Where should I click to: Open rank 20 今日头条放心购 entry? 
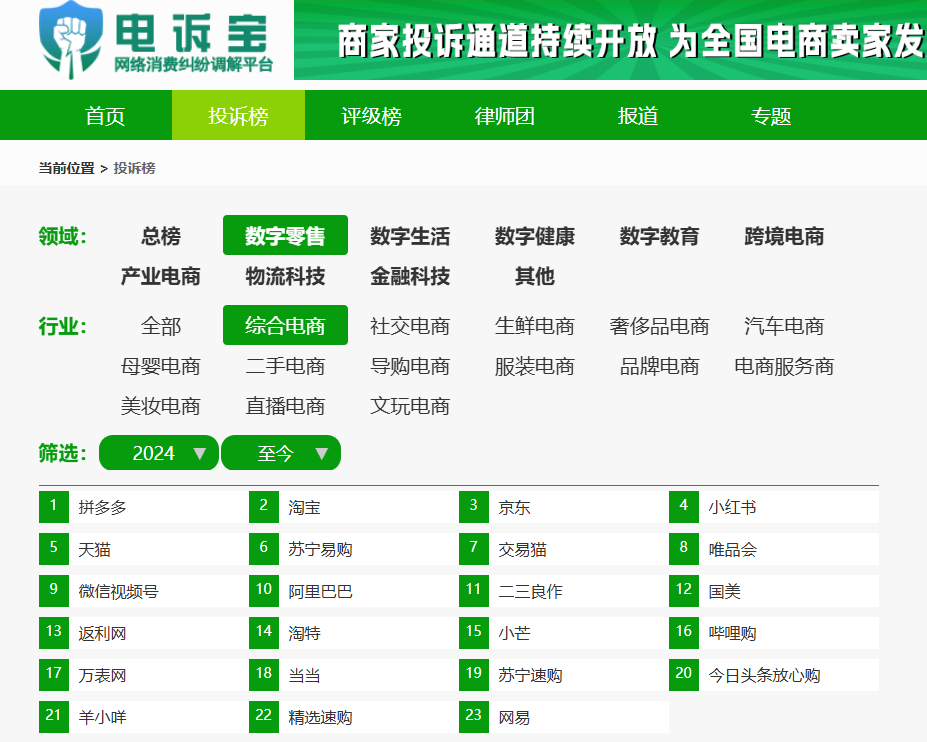[774, 675]
